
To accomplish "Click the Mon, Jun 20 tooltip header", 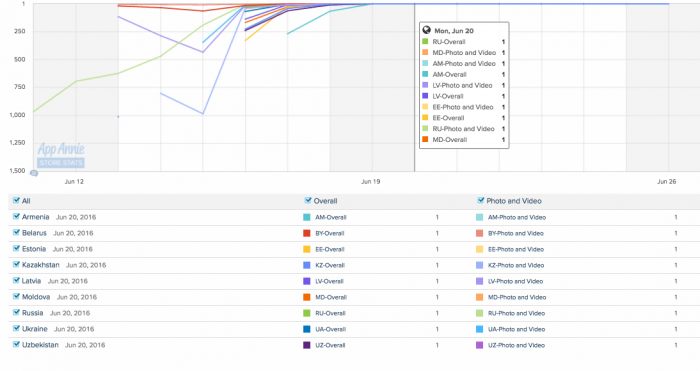I will tap(454, 31).
